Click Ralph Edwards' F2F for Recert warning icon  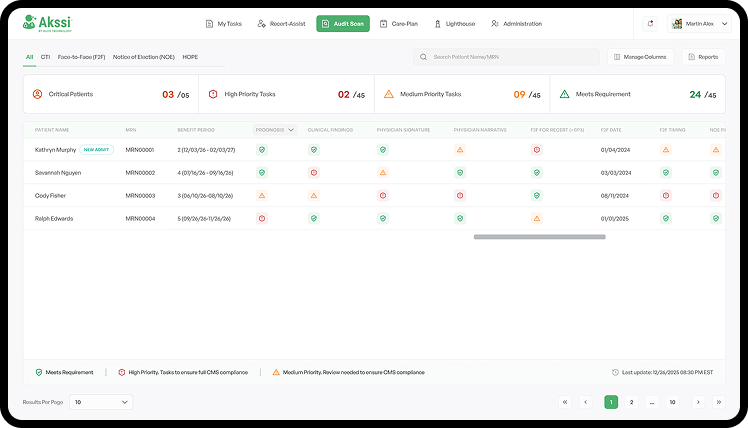[537, 219]
